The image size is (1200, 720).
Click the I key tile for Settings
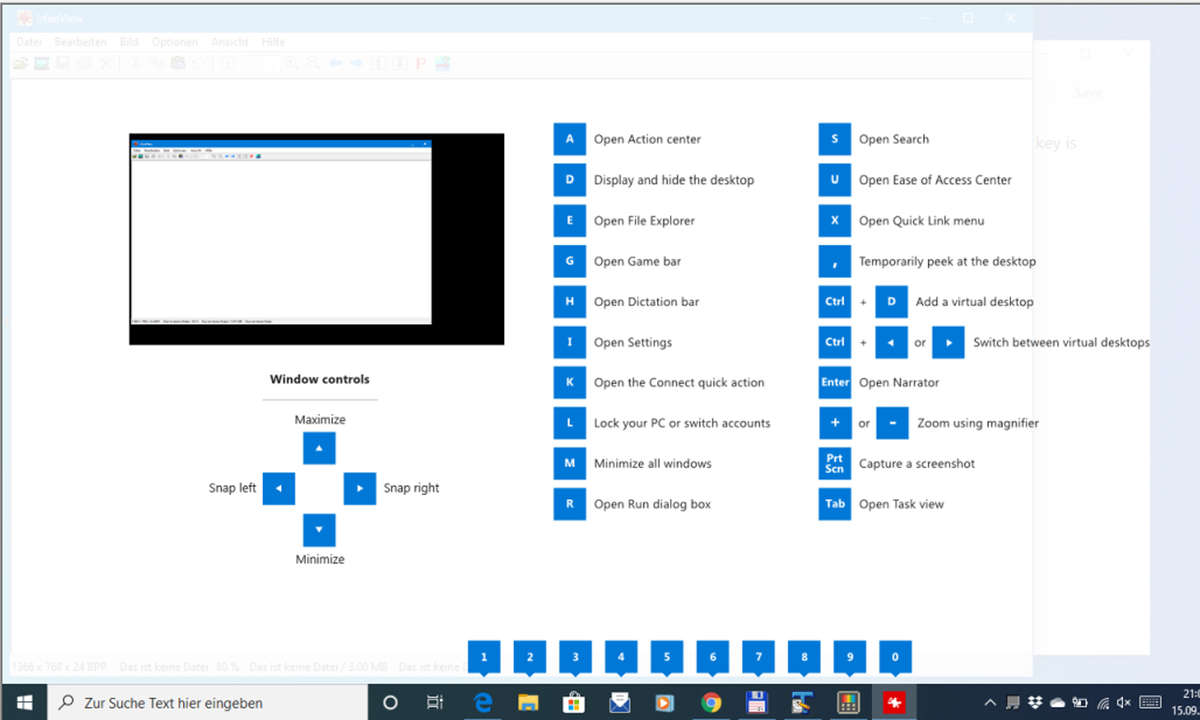click(569, 342)
